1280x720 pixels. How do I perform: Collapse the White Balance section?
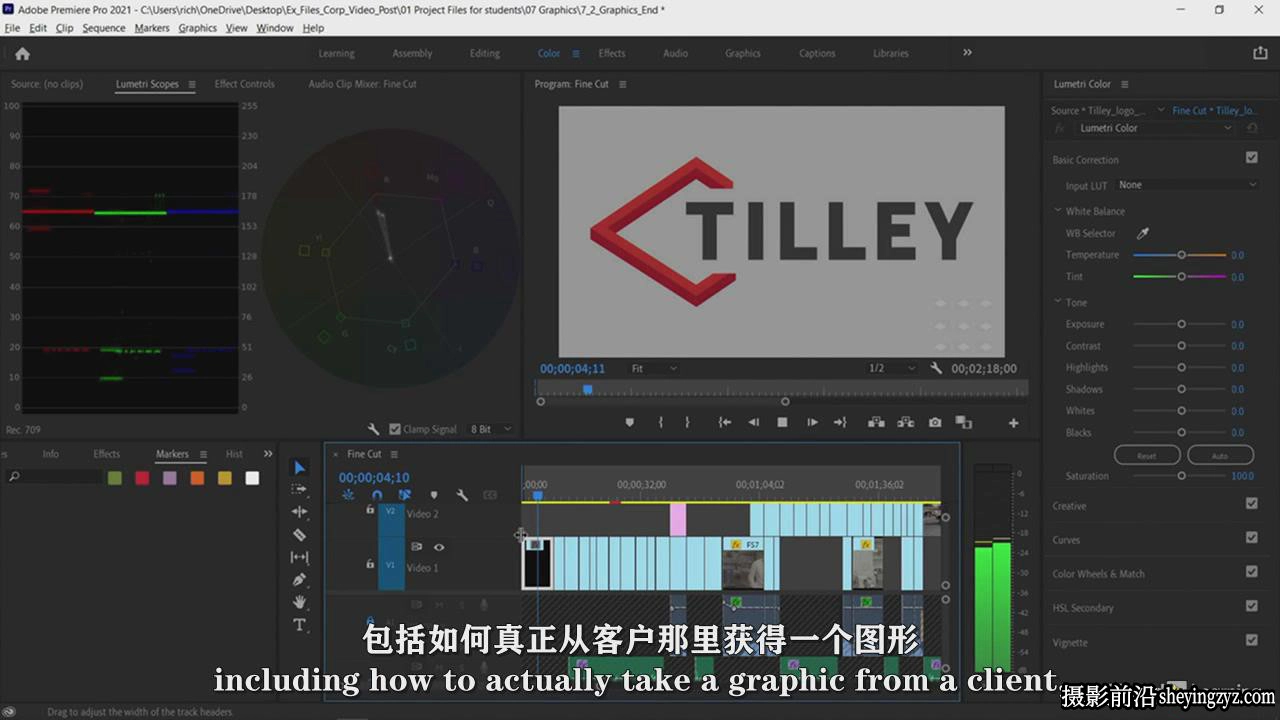coord(1058,211)
